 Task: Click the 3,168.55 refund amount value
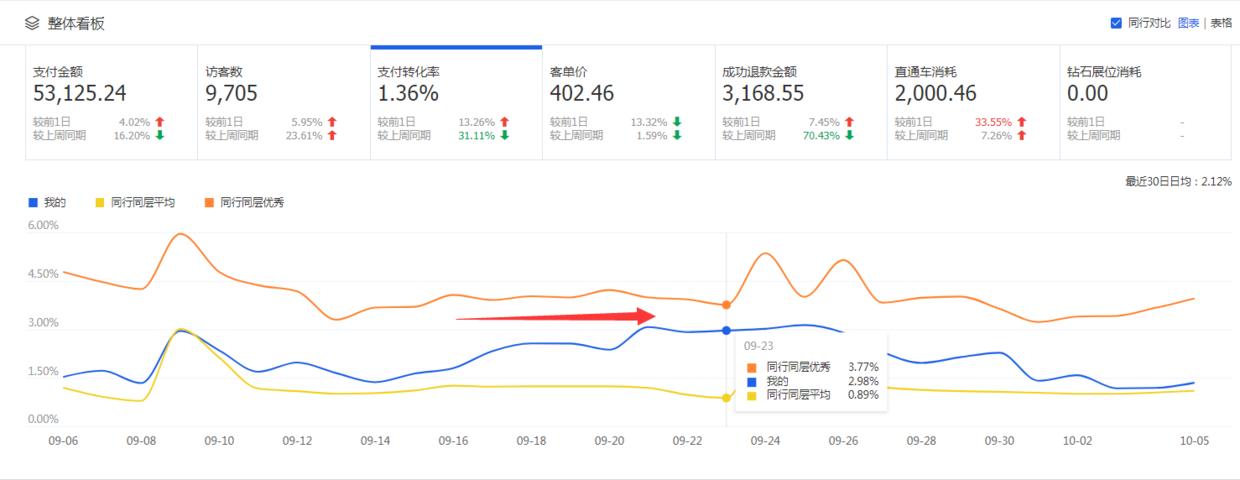(763, 94)
